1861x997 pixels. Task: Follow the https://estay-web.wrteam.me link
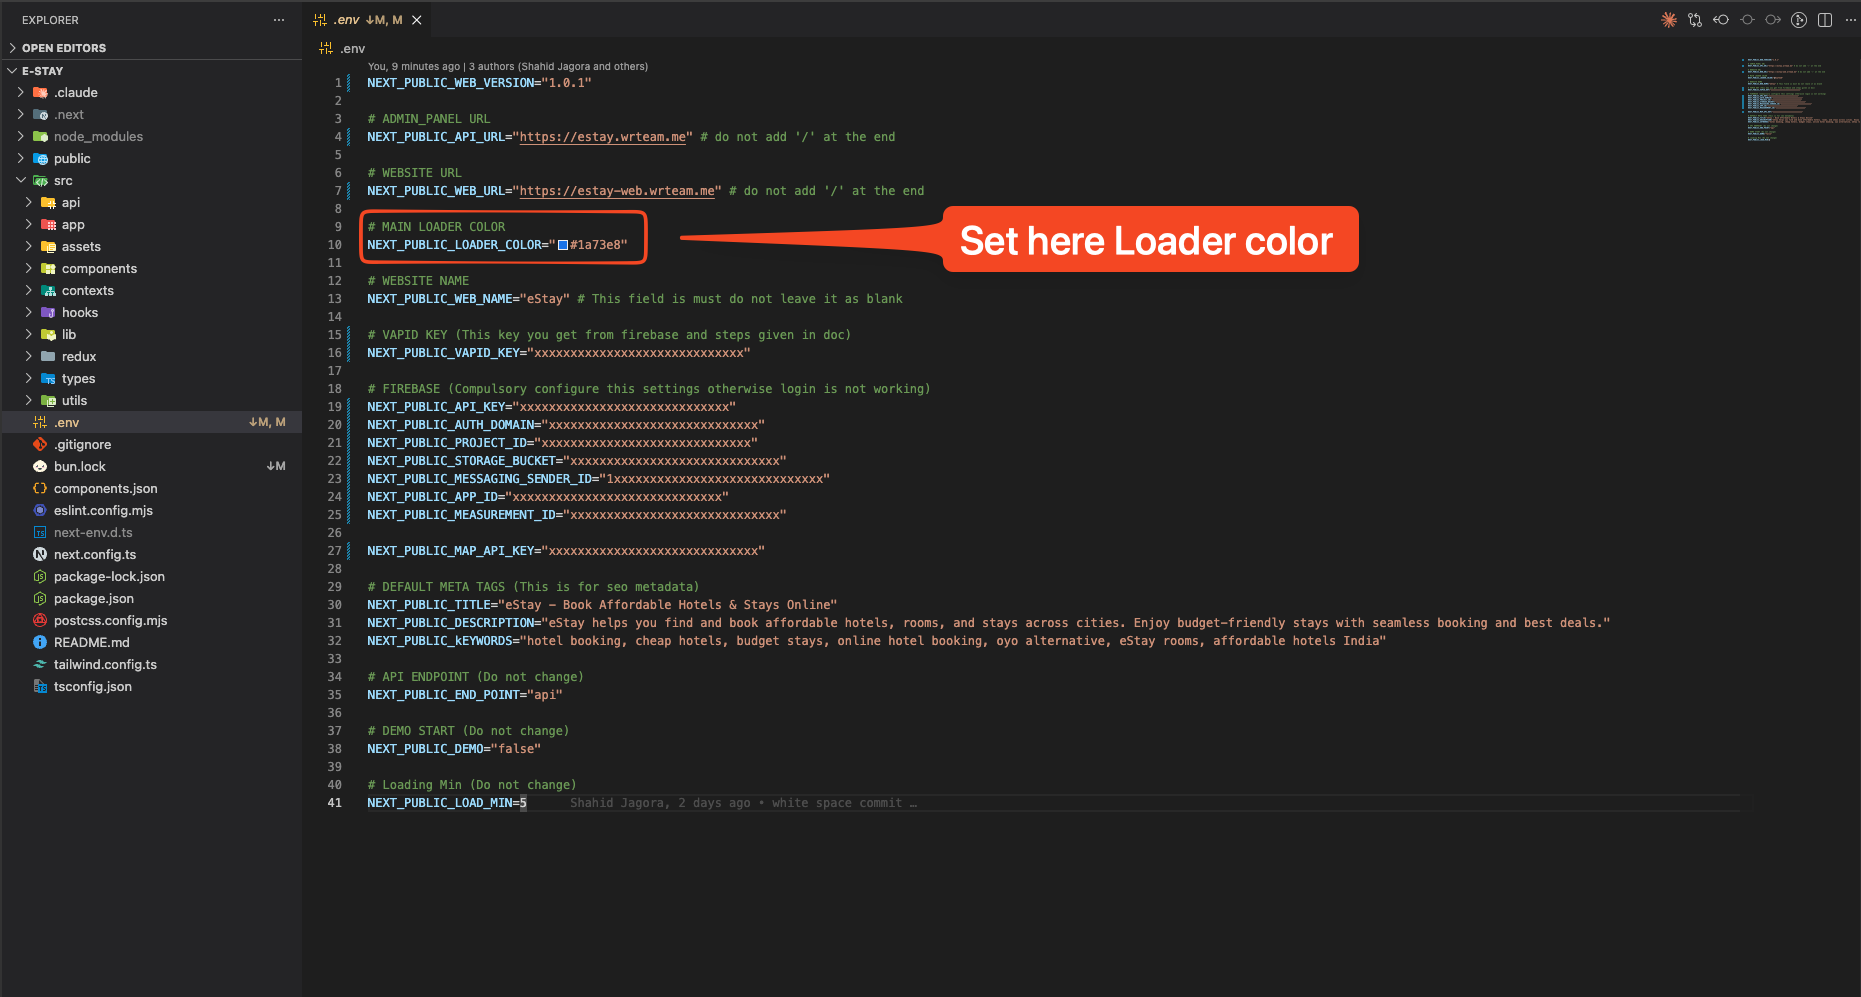pos(617,191)
